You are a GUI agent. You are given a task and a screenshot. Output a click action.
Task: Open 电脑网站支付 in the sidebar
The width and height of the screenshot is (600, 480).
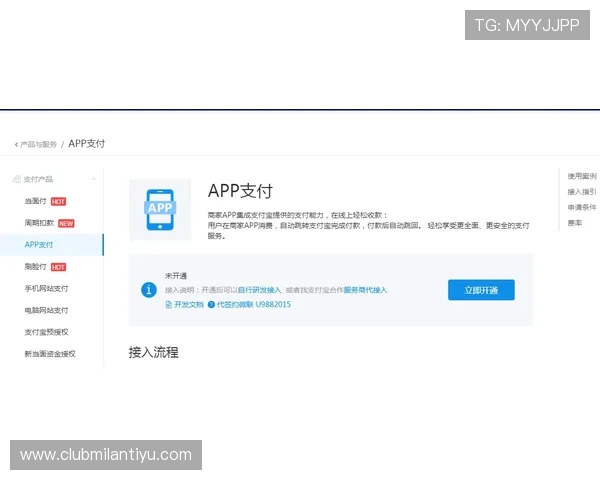[x=46, y=310]
